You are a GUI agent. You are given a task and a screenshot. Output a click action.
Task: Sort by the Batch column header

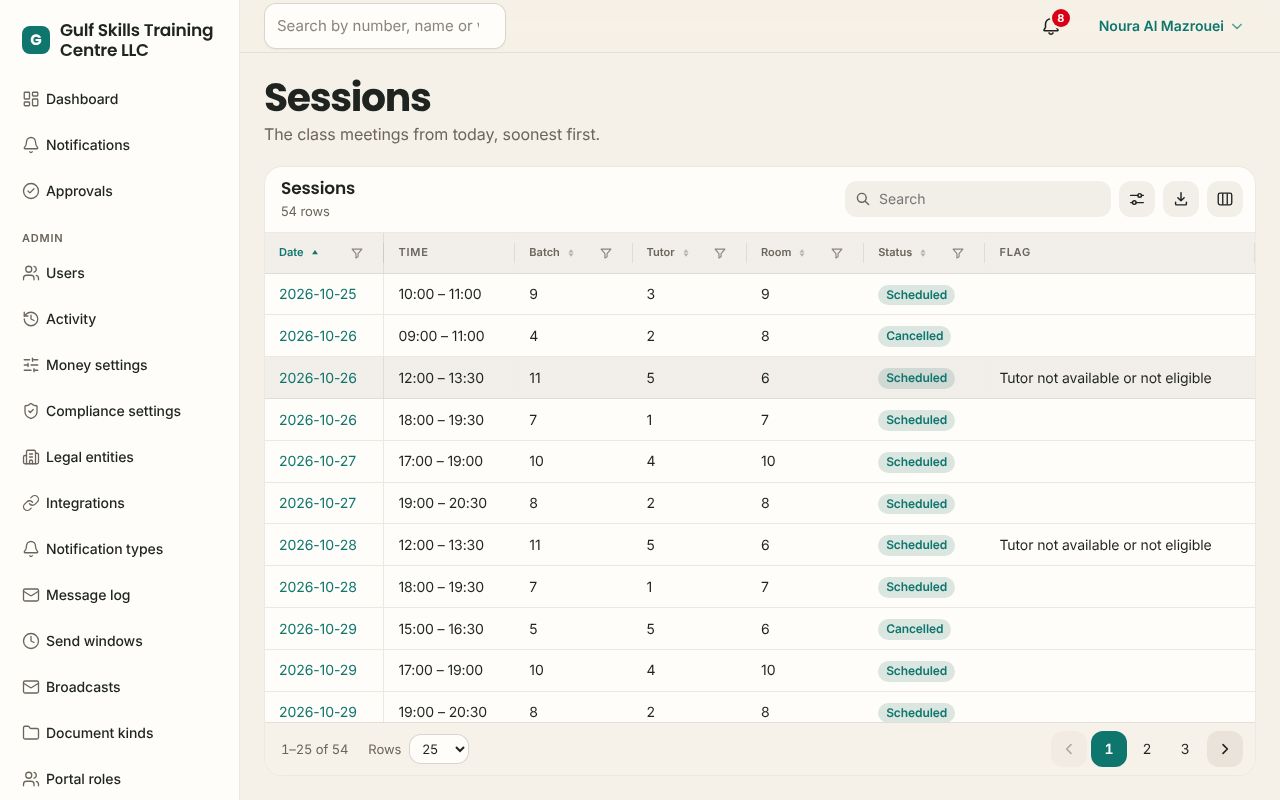click(x=551, y=253)
